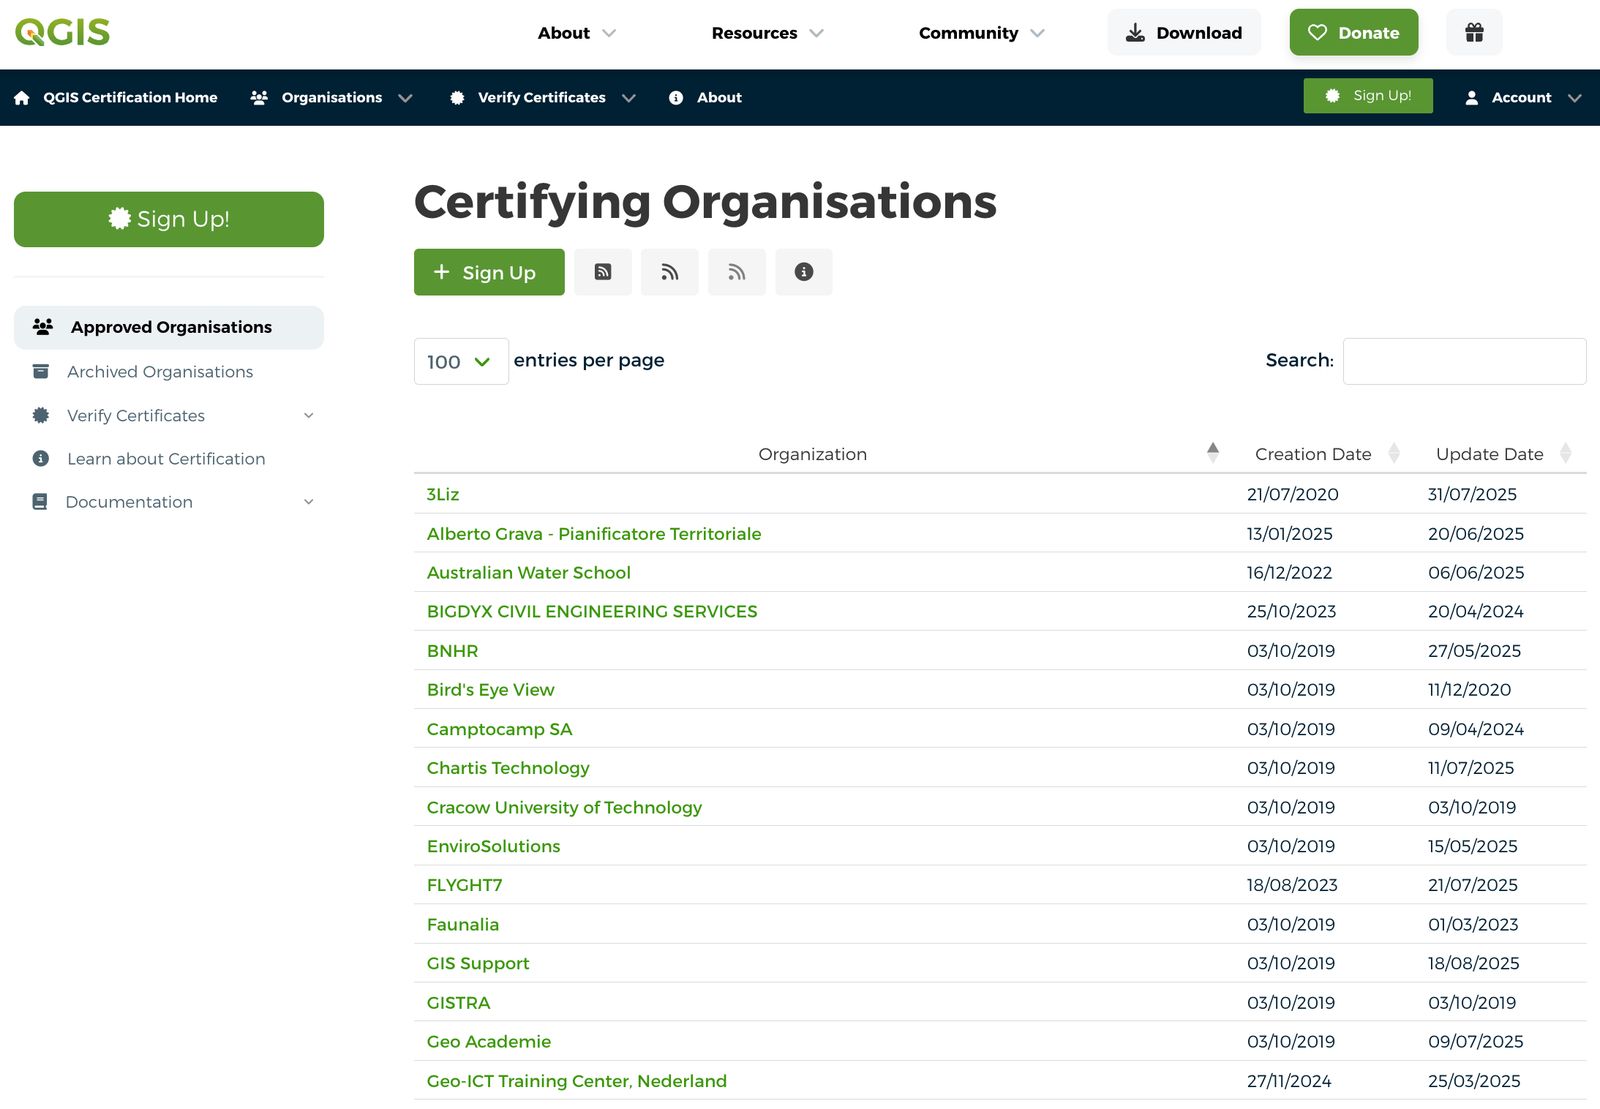The height and width of the screenshot is (1109, 1600).
Task: Click the dark RSS feed icon button
Action: point(670,272)
